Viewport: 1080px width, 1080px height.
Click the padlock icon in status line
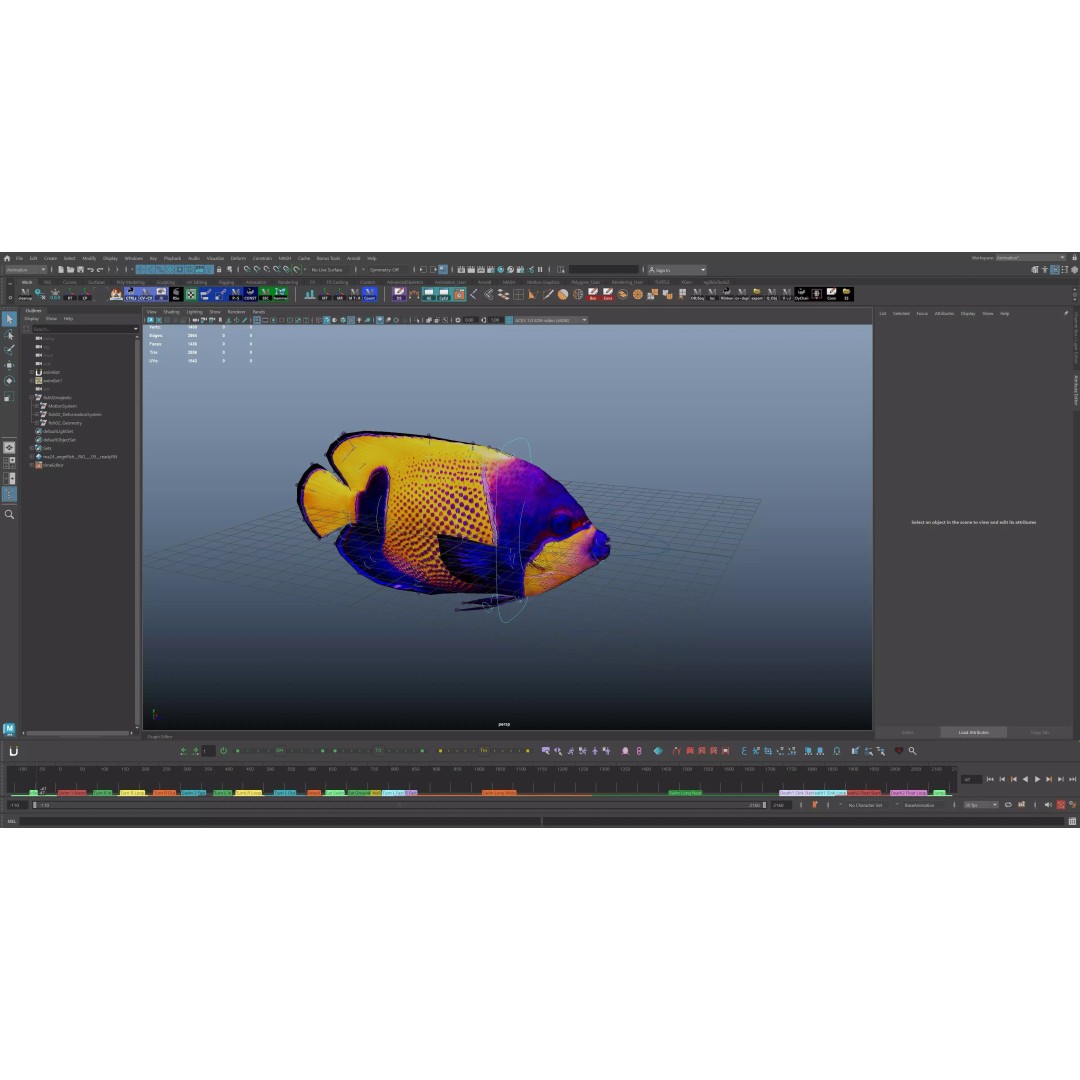coord(219,270)
